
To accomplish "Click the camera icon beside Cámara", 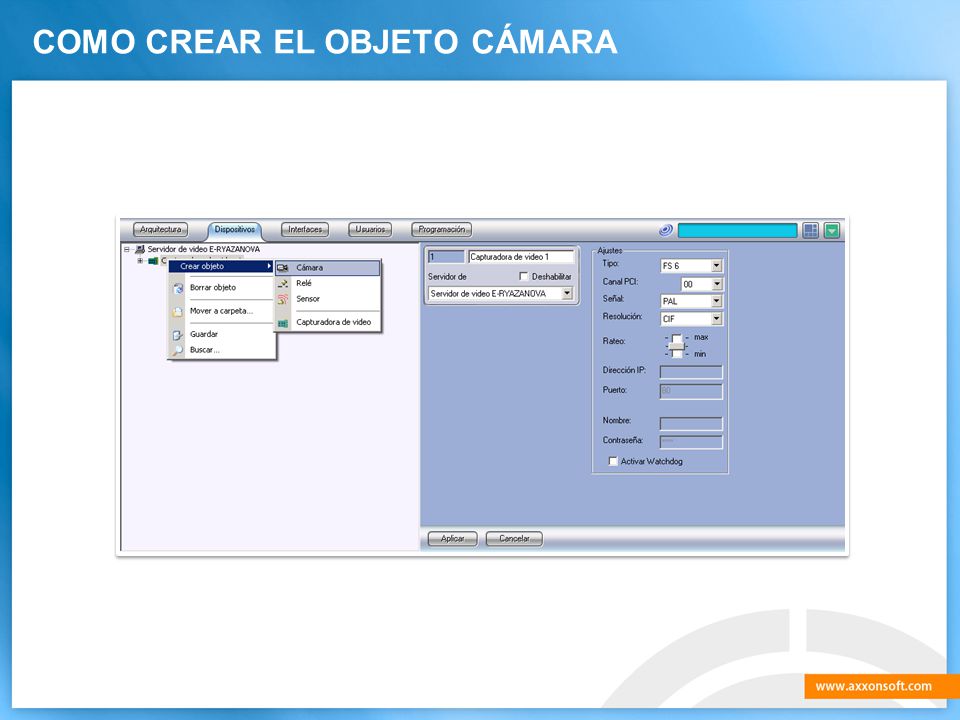I will click(x=283, y=268).
